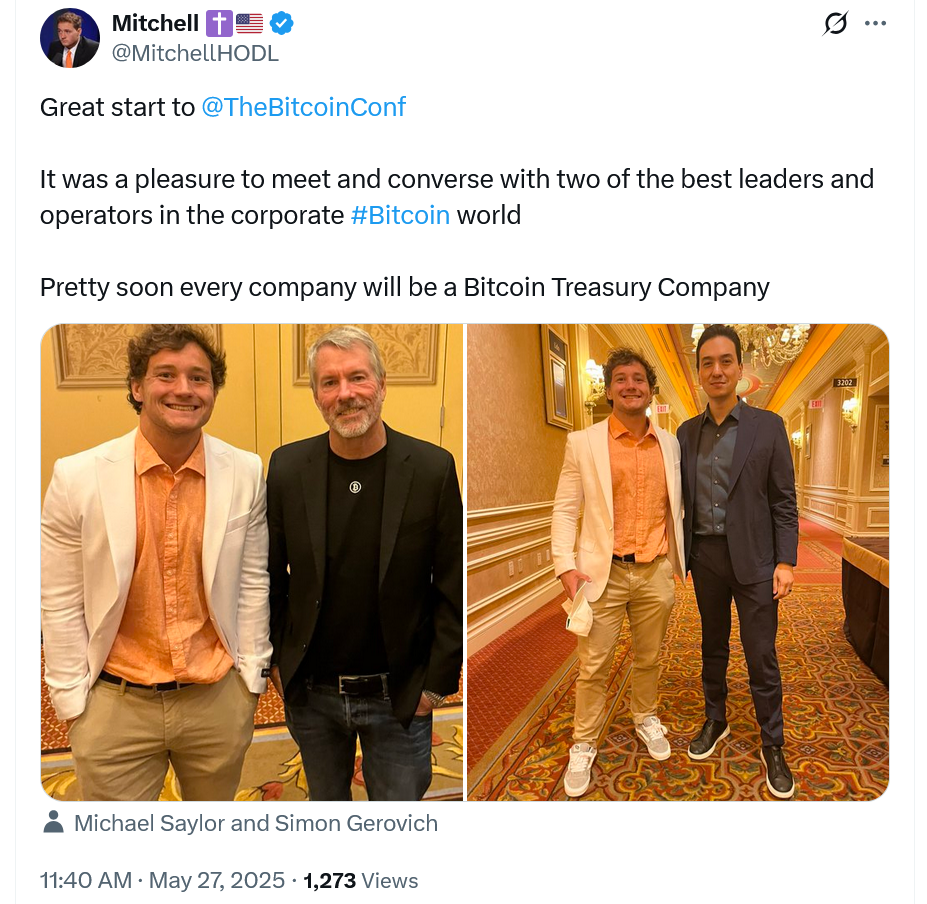Click the 11:40 AM May 27, 2025 timestamp
This screenshot has height=904, width=927.
(x=161, y=880)
